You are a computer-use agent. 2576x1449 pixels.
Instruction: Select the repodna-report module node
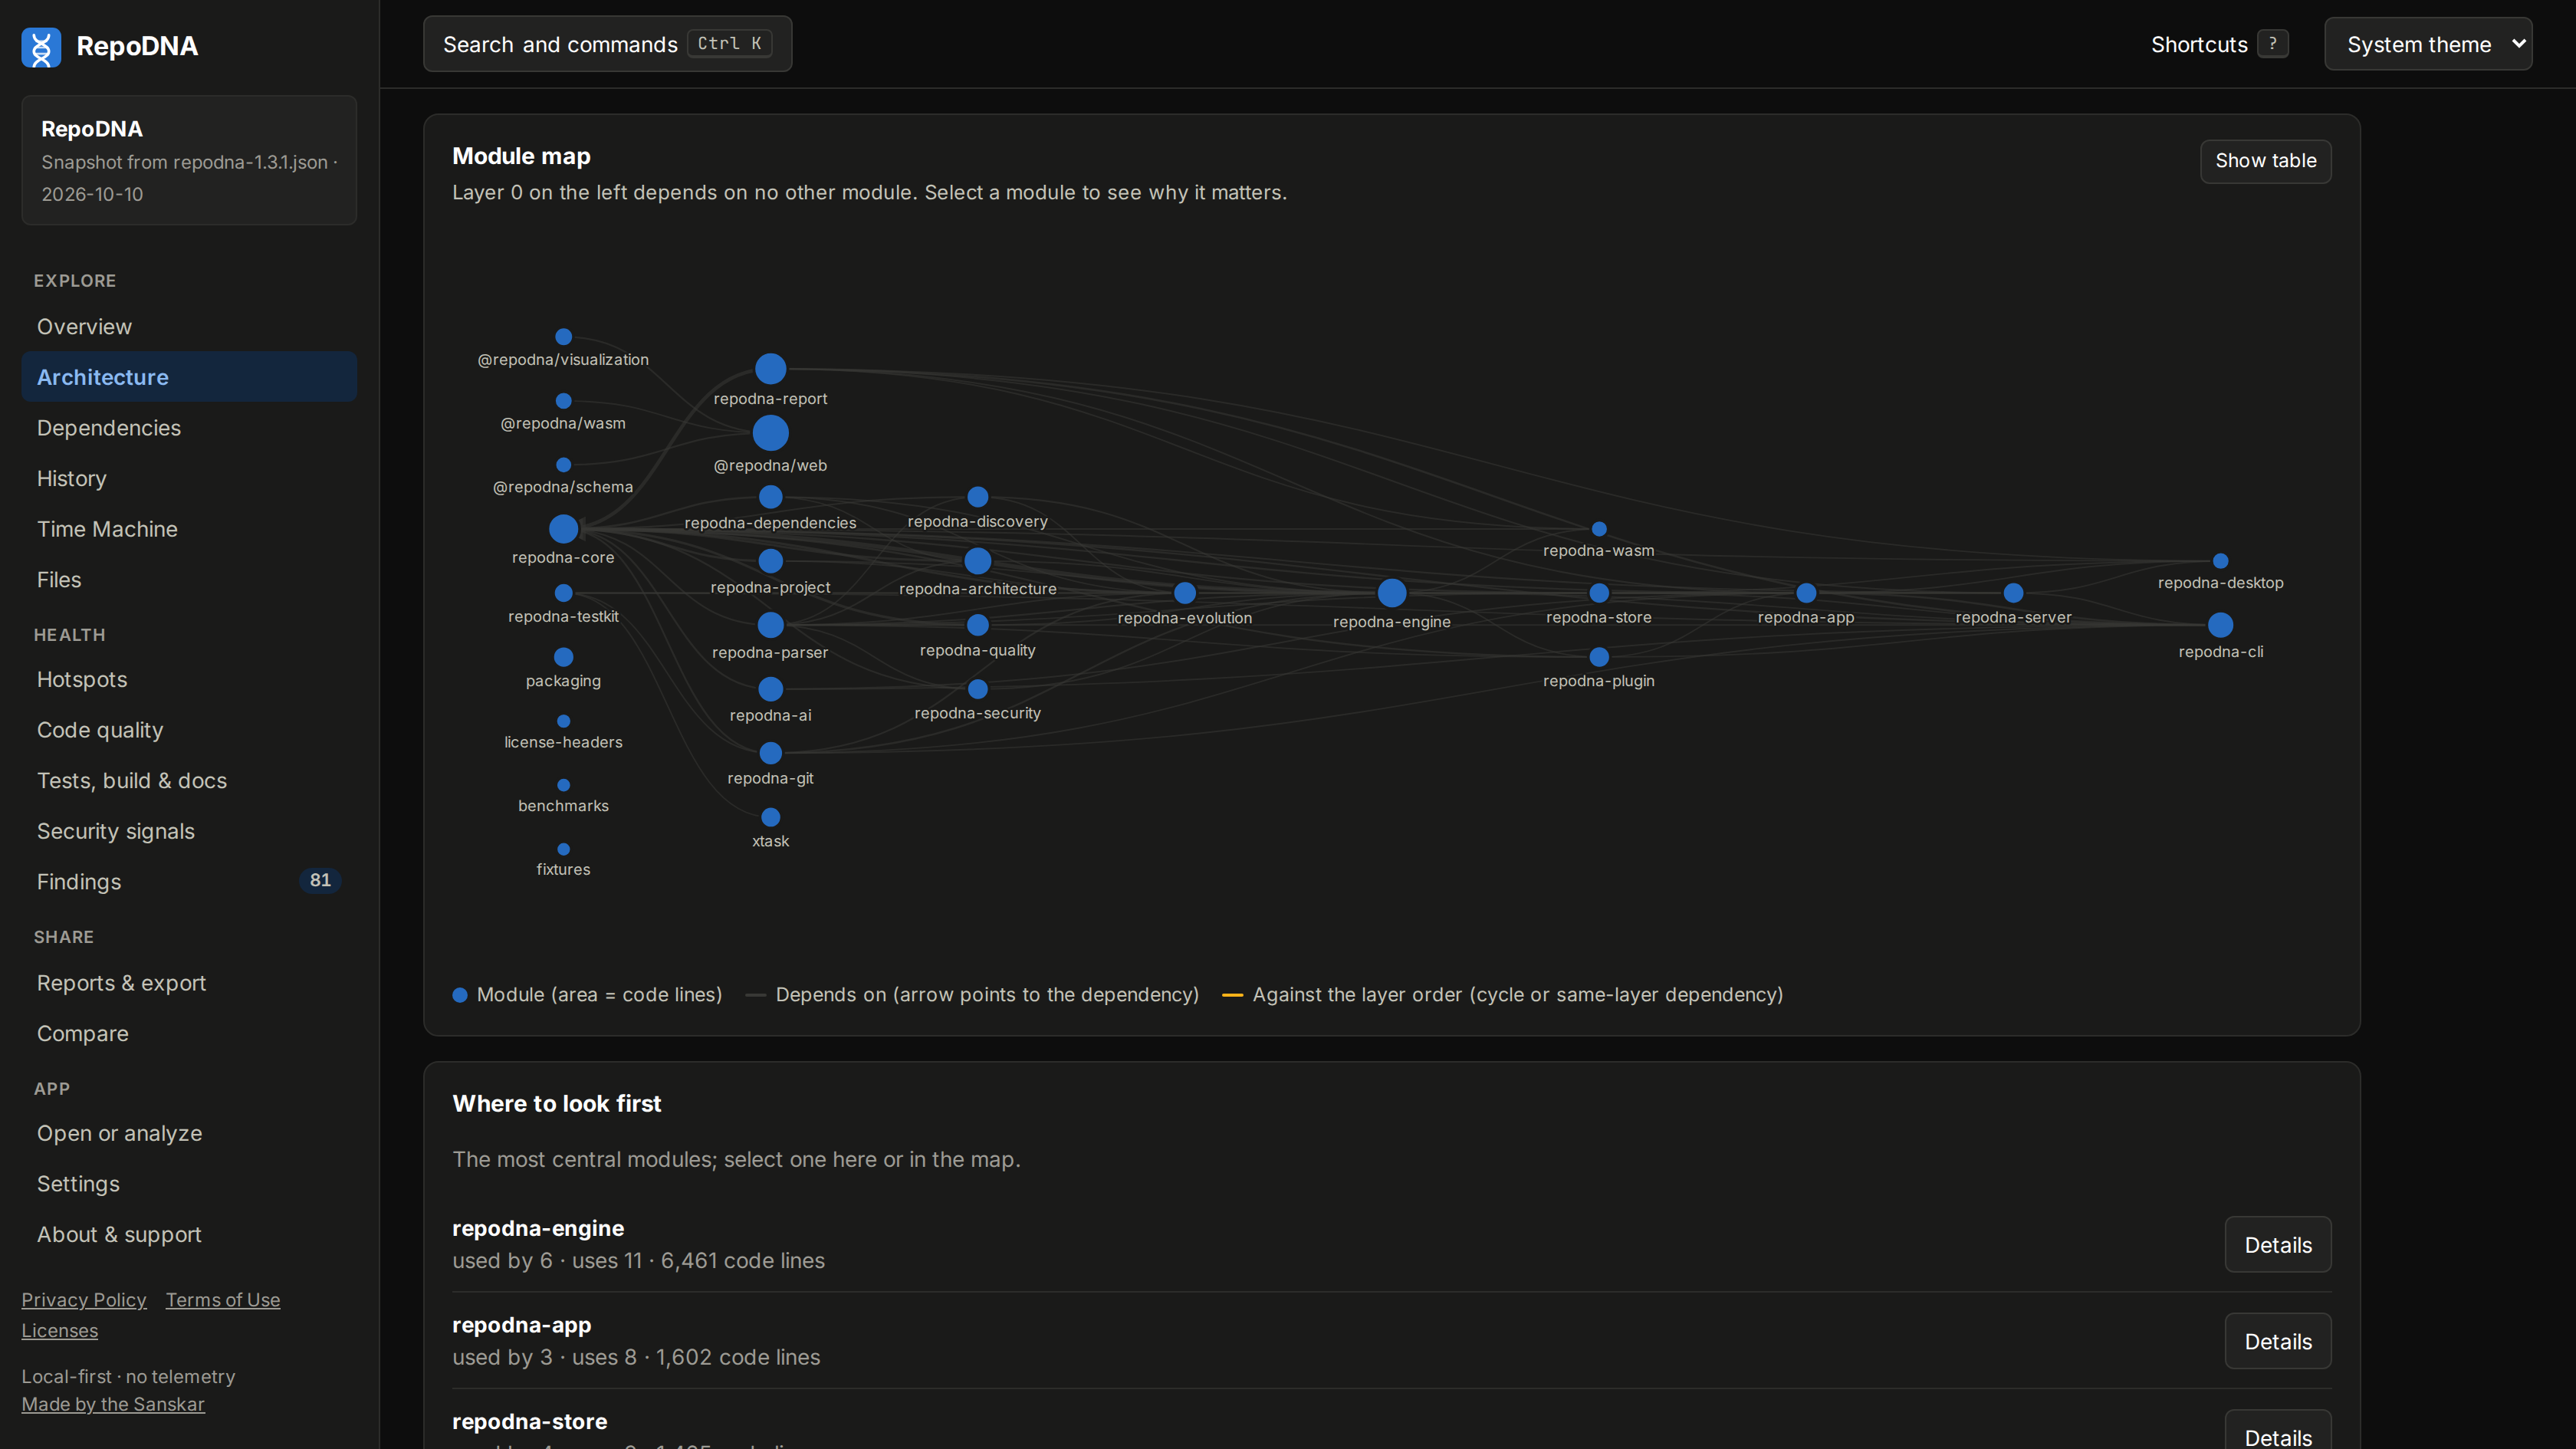click(x=770, y=368)
